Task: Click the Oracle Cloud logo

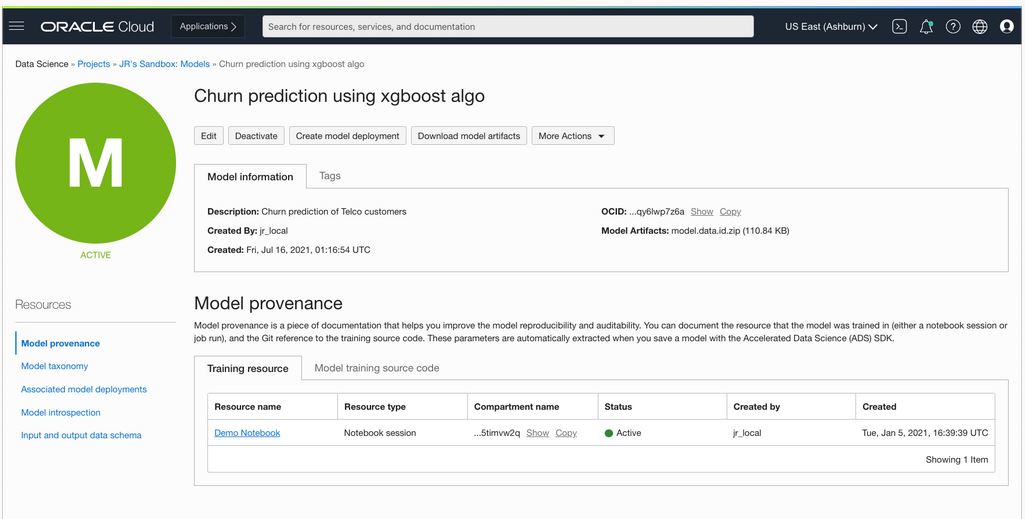Action: click(97, 27)
